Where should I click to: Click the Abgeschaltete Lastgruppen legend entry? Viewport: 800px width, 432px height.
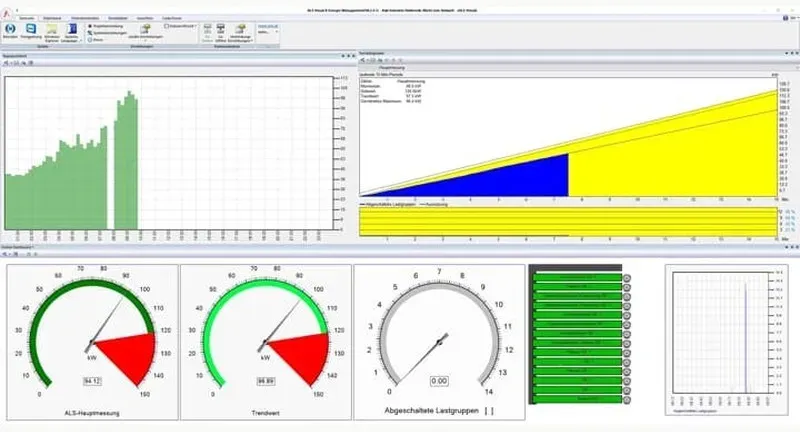(388, 204)
